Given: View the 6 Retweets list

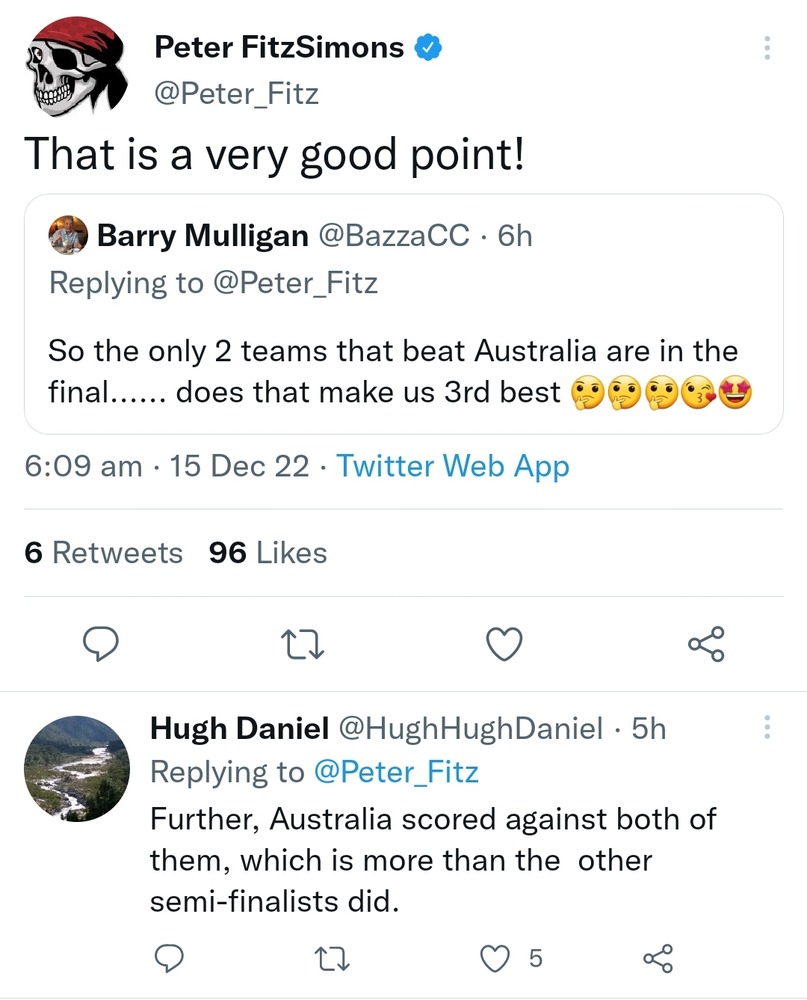Looking at the screenshot, I should tap(104, 552).
